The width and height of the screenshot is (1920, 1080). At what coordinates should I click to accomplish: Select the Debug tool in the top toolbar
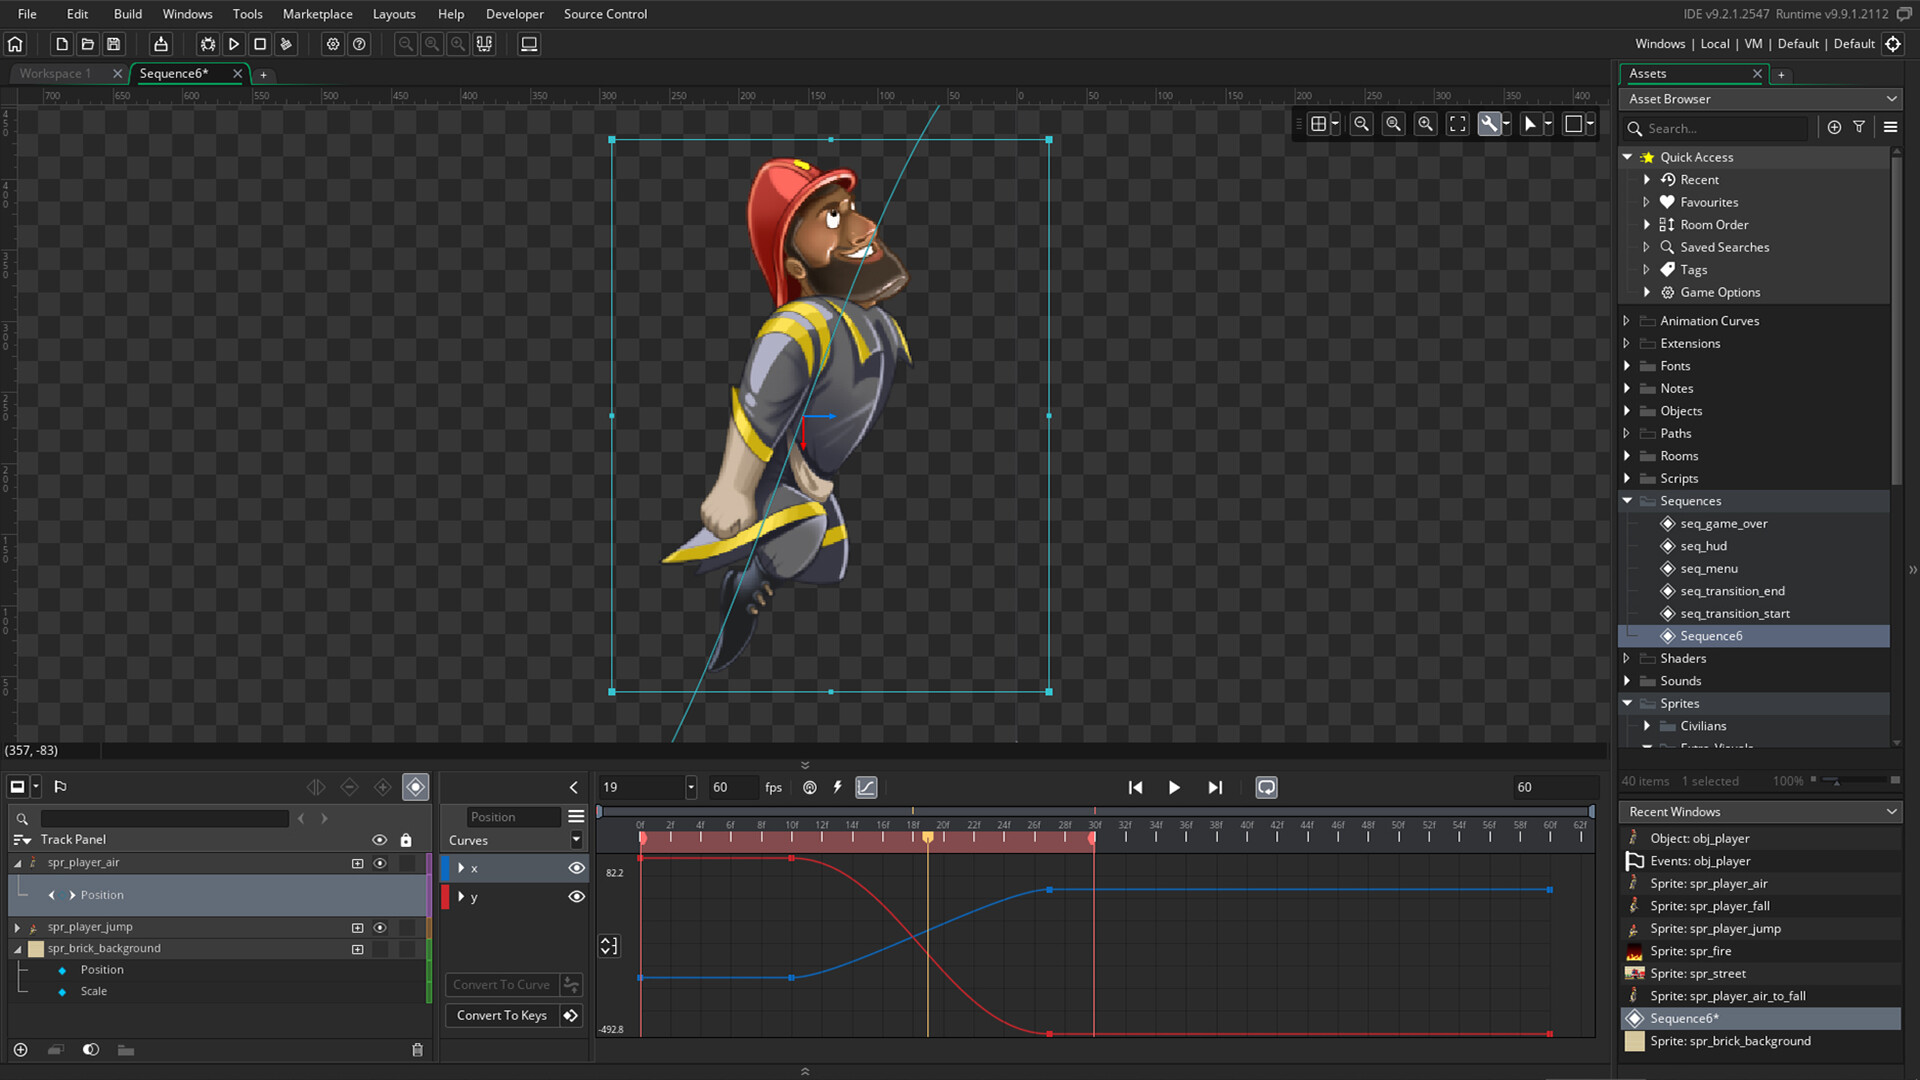tap(207, 44)
